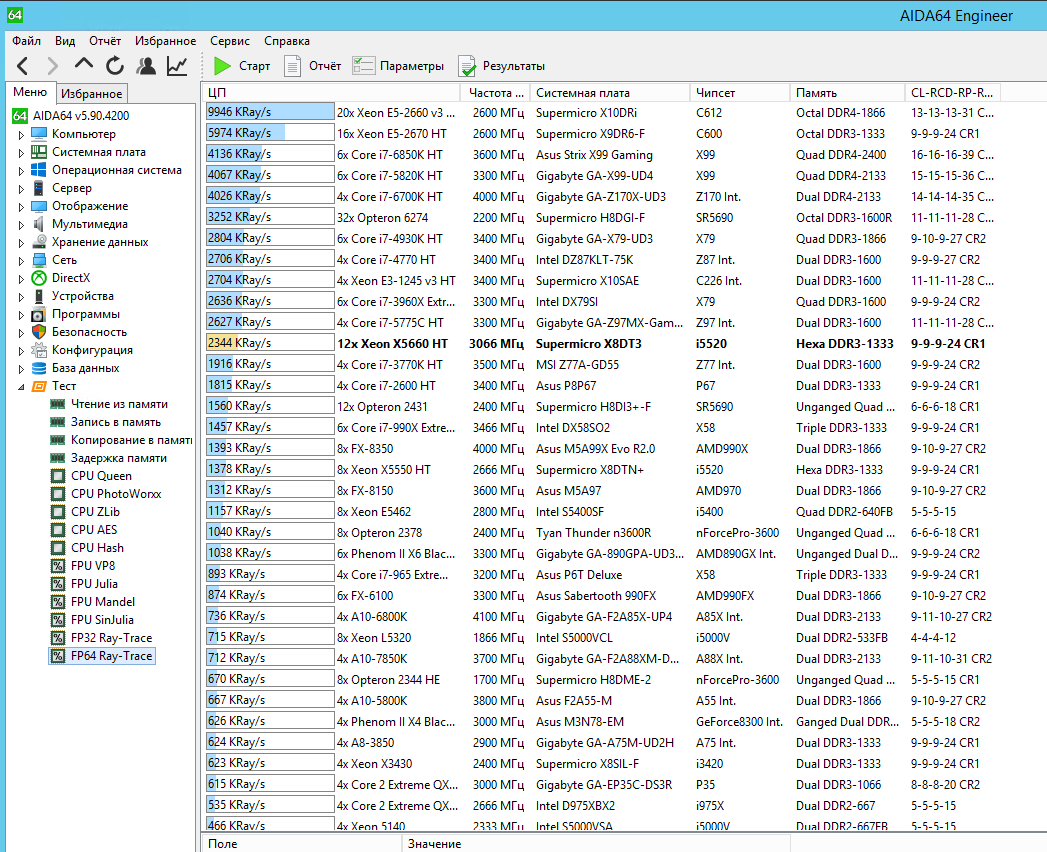Viewport: 1047px width, 852px height.
Task: Select the highlighted 2344 KRay/s result bar
Action: coord(270,343)
